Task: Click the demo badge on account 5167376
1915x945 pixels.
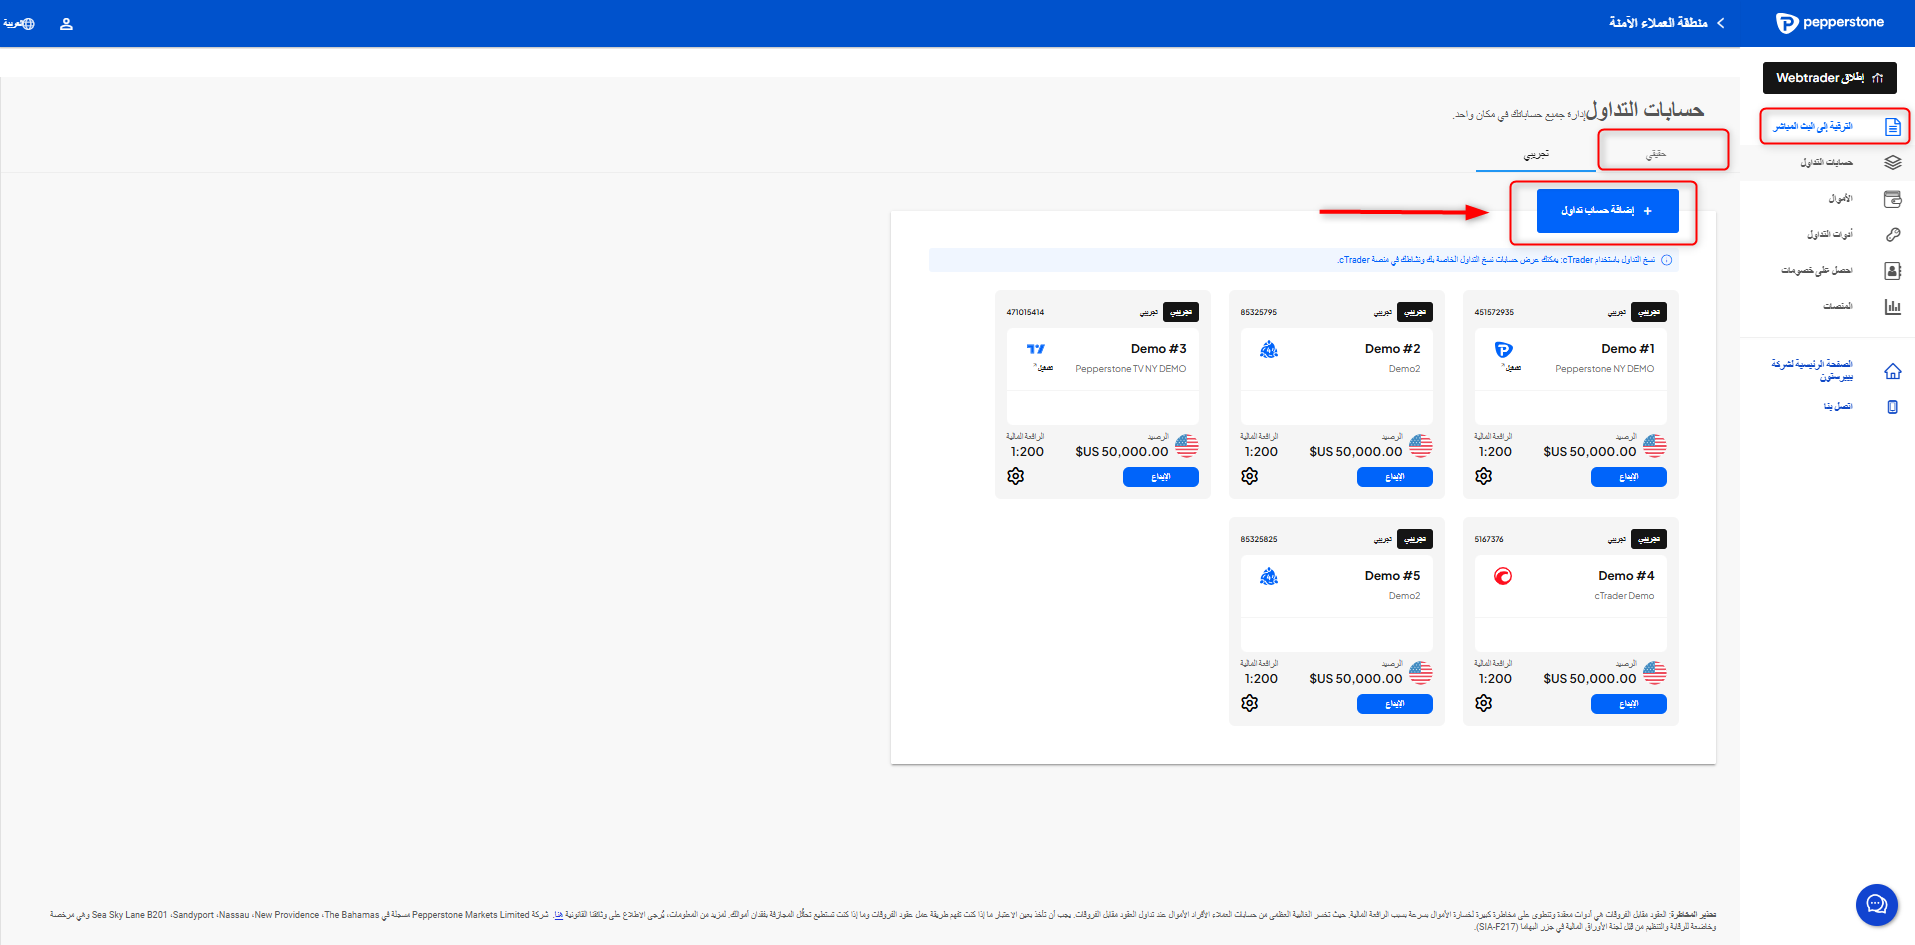Action: click(x=1648, y=539)
